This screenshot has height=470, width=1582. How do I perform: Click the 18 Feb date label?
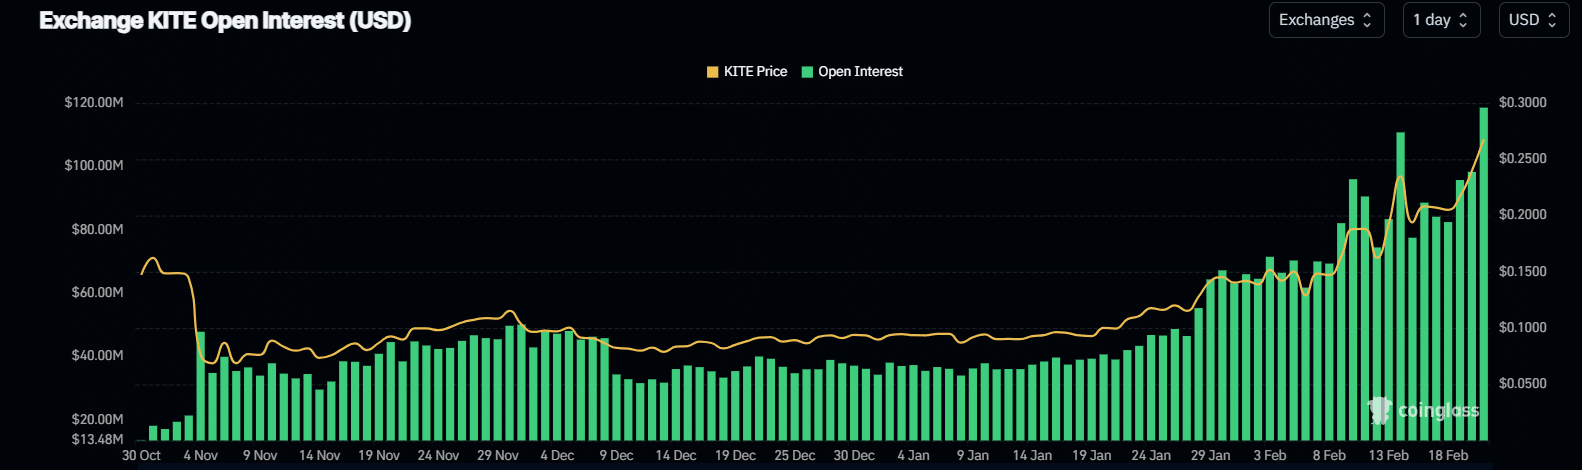click(x=1448, y=455)
